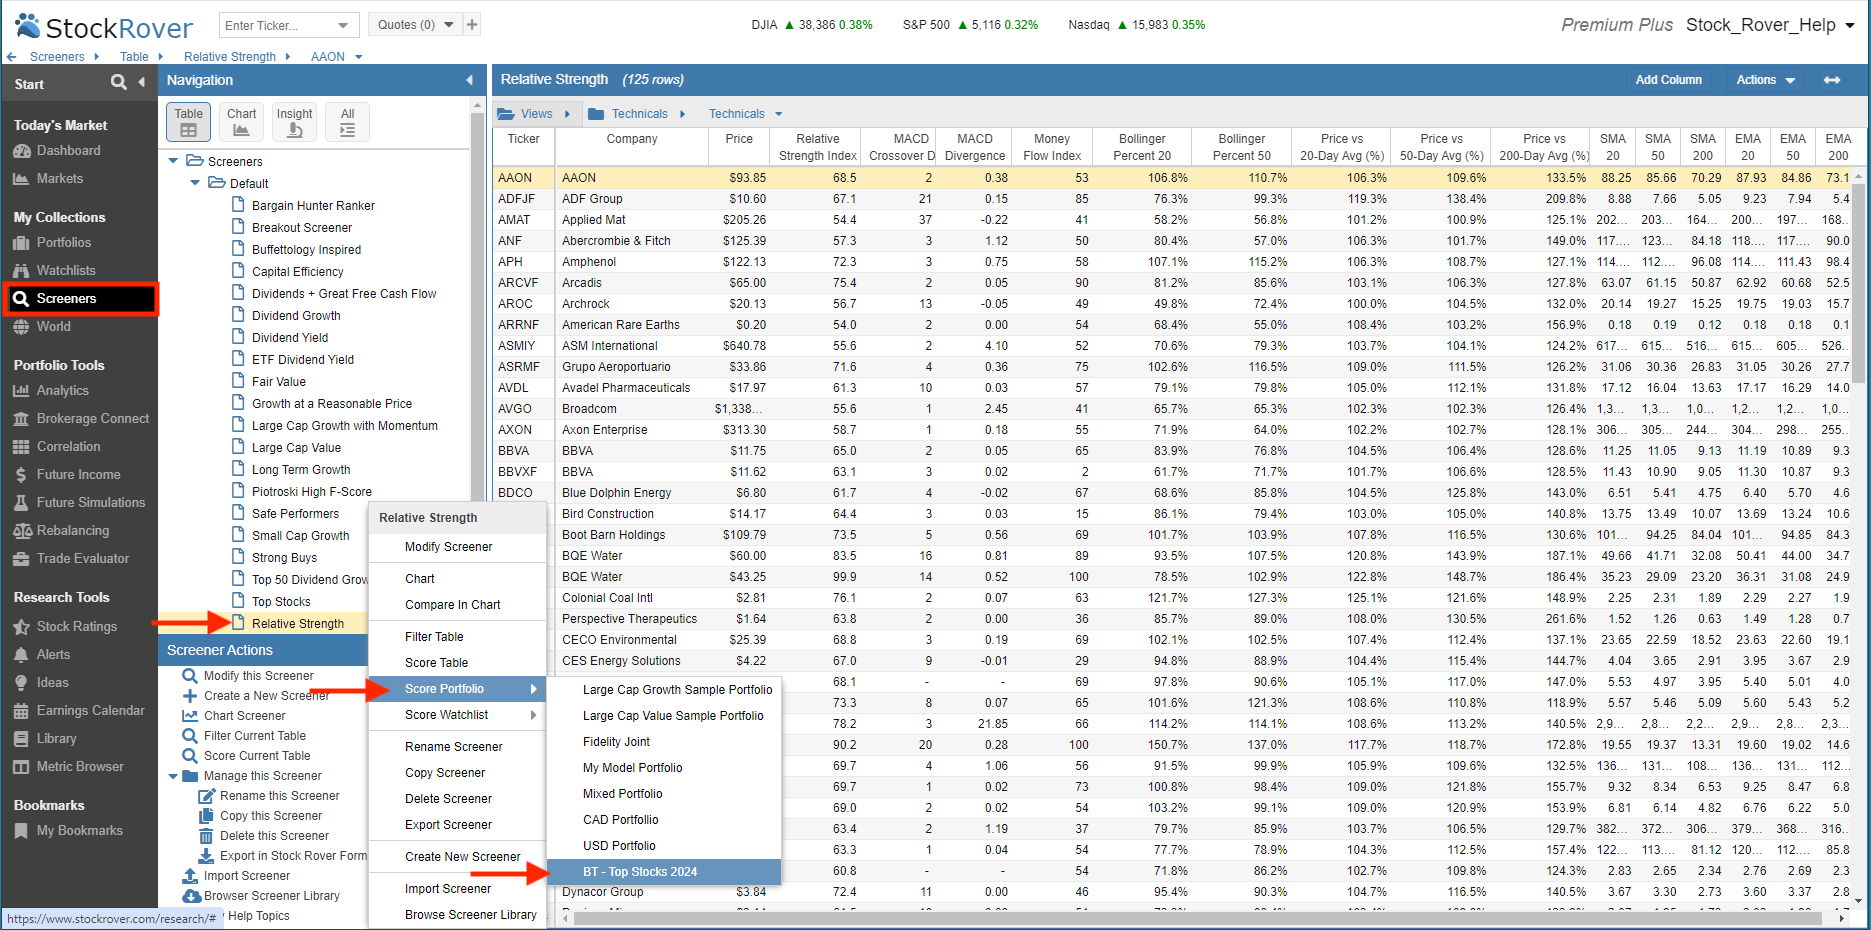Open the Quotes (0) dropdown

click(x=413, y=25)
